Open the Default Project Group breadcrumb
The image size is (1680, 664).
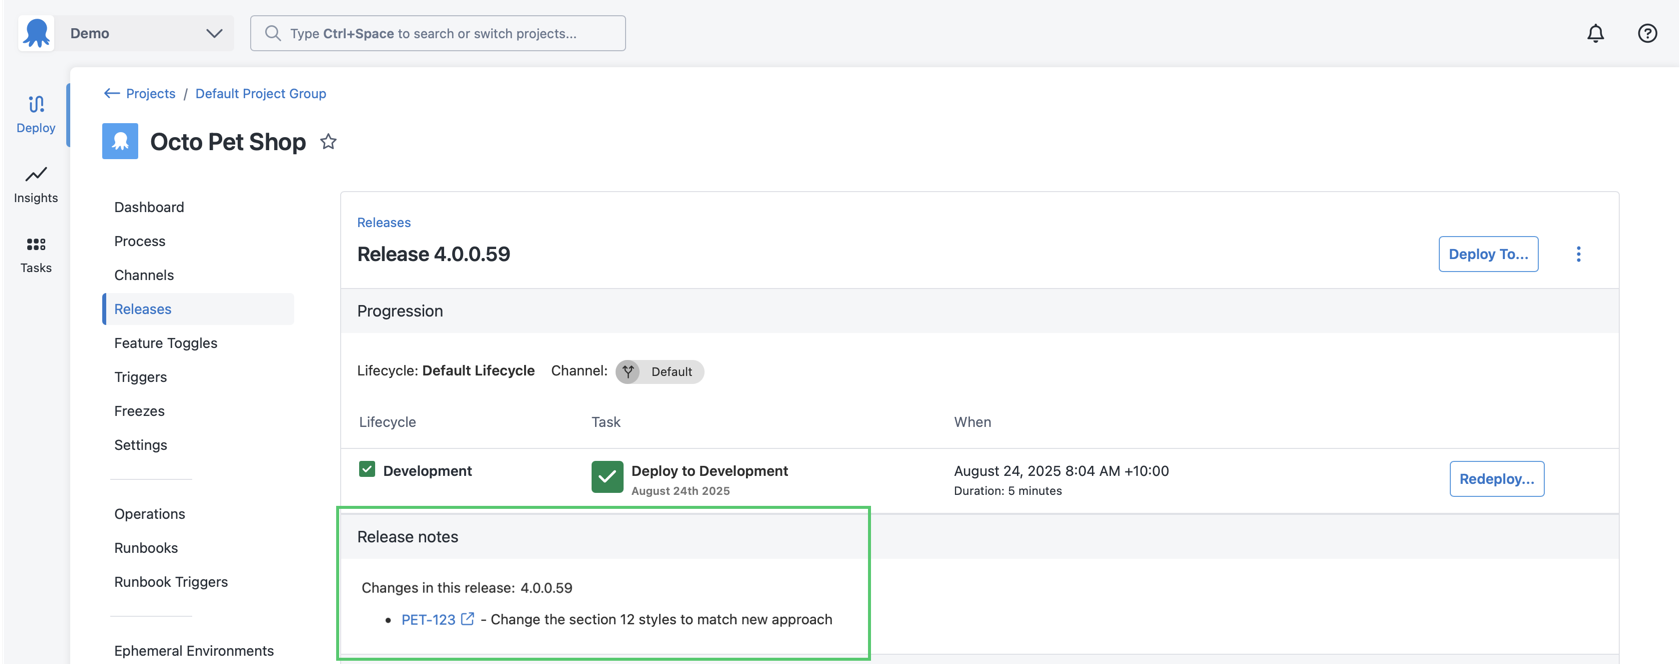tap(260, 93)
